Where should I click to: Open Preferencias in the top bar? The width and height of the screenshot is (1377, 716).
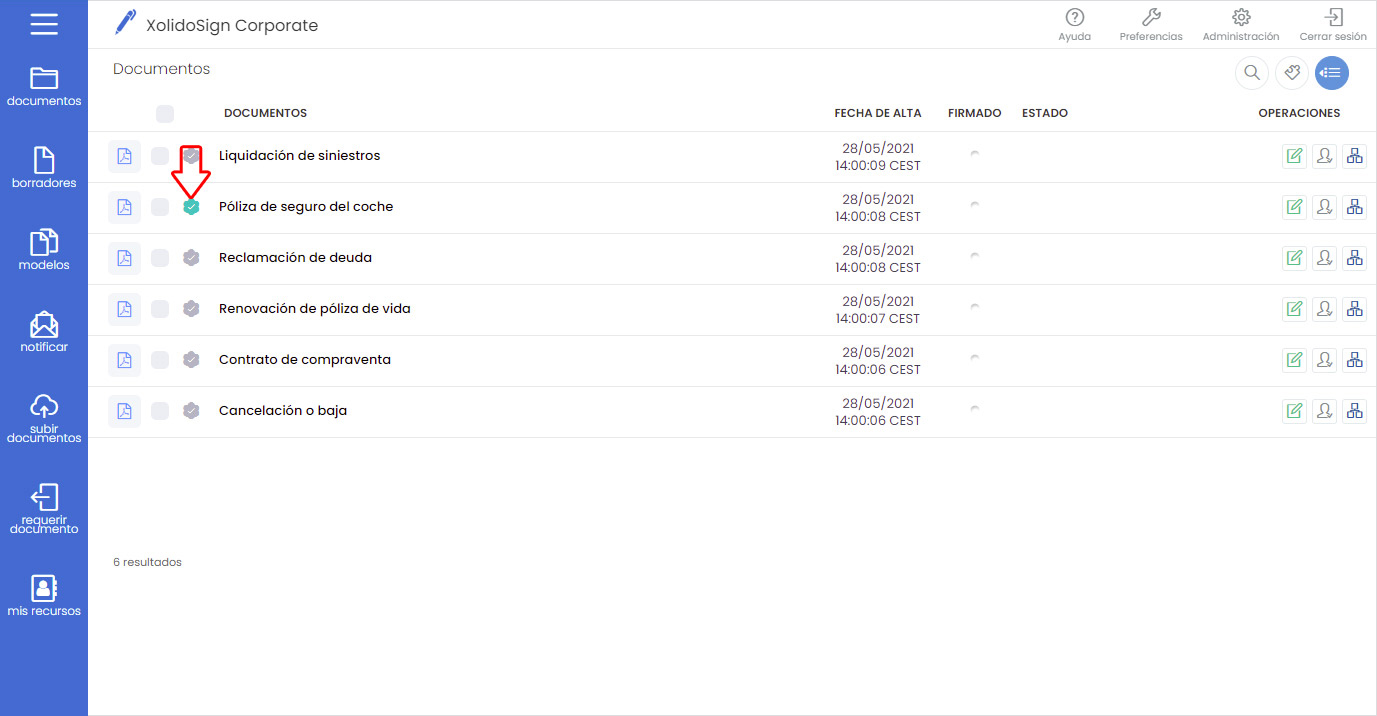(1150, 25)
